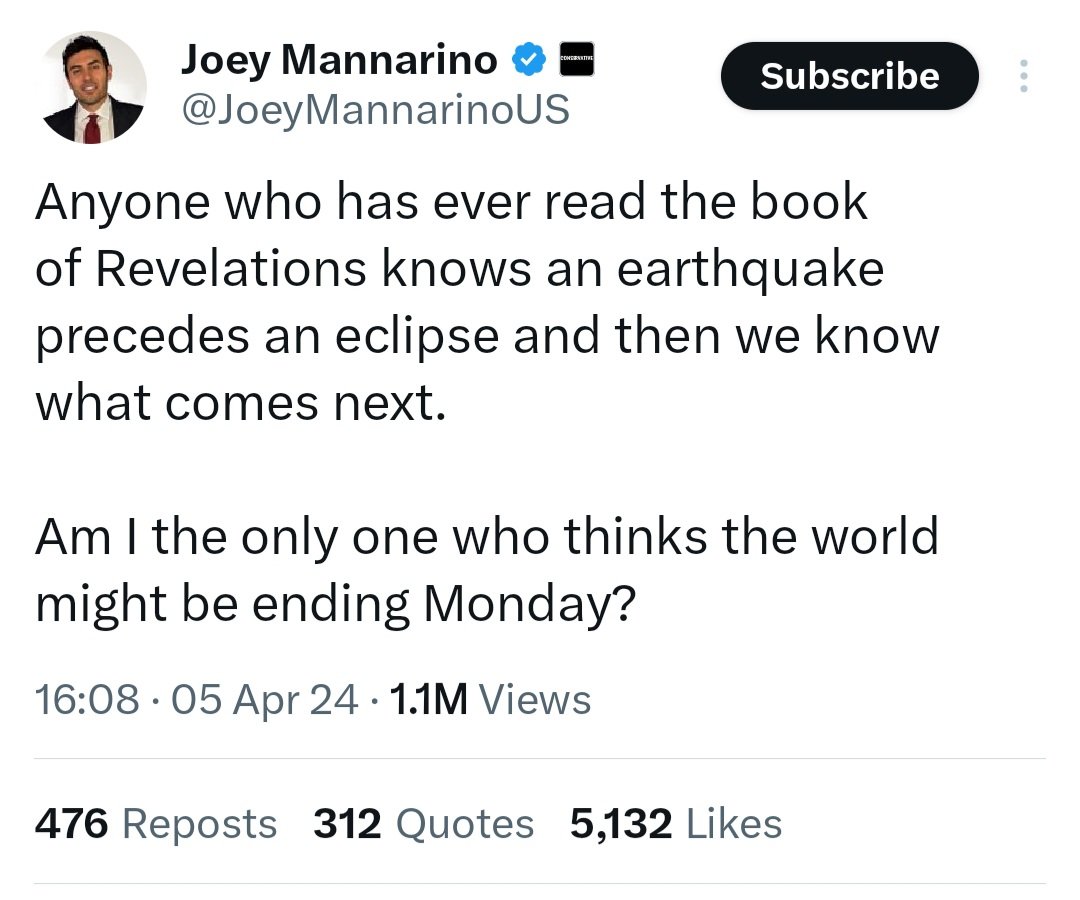Screen dimensions: 1080x900
Task: View the 476 Reposts list
Action: [x=156, y=824]
